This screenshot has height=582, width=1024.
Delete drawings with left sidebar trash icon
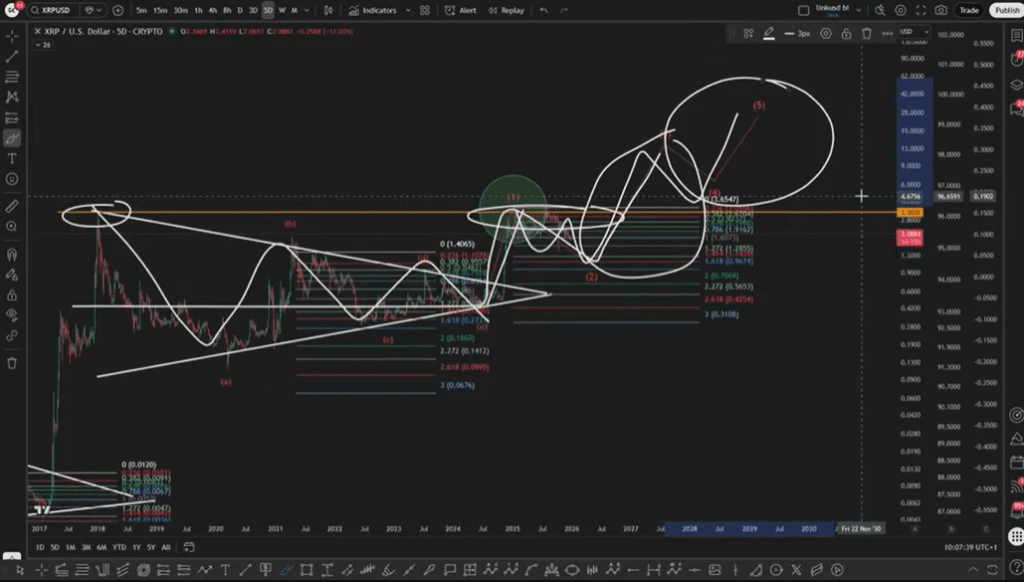[12, 363]
